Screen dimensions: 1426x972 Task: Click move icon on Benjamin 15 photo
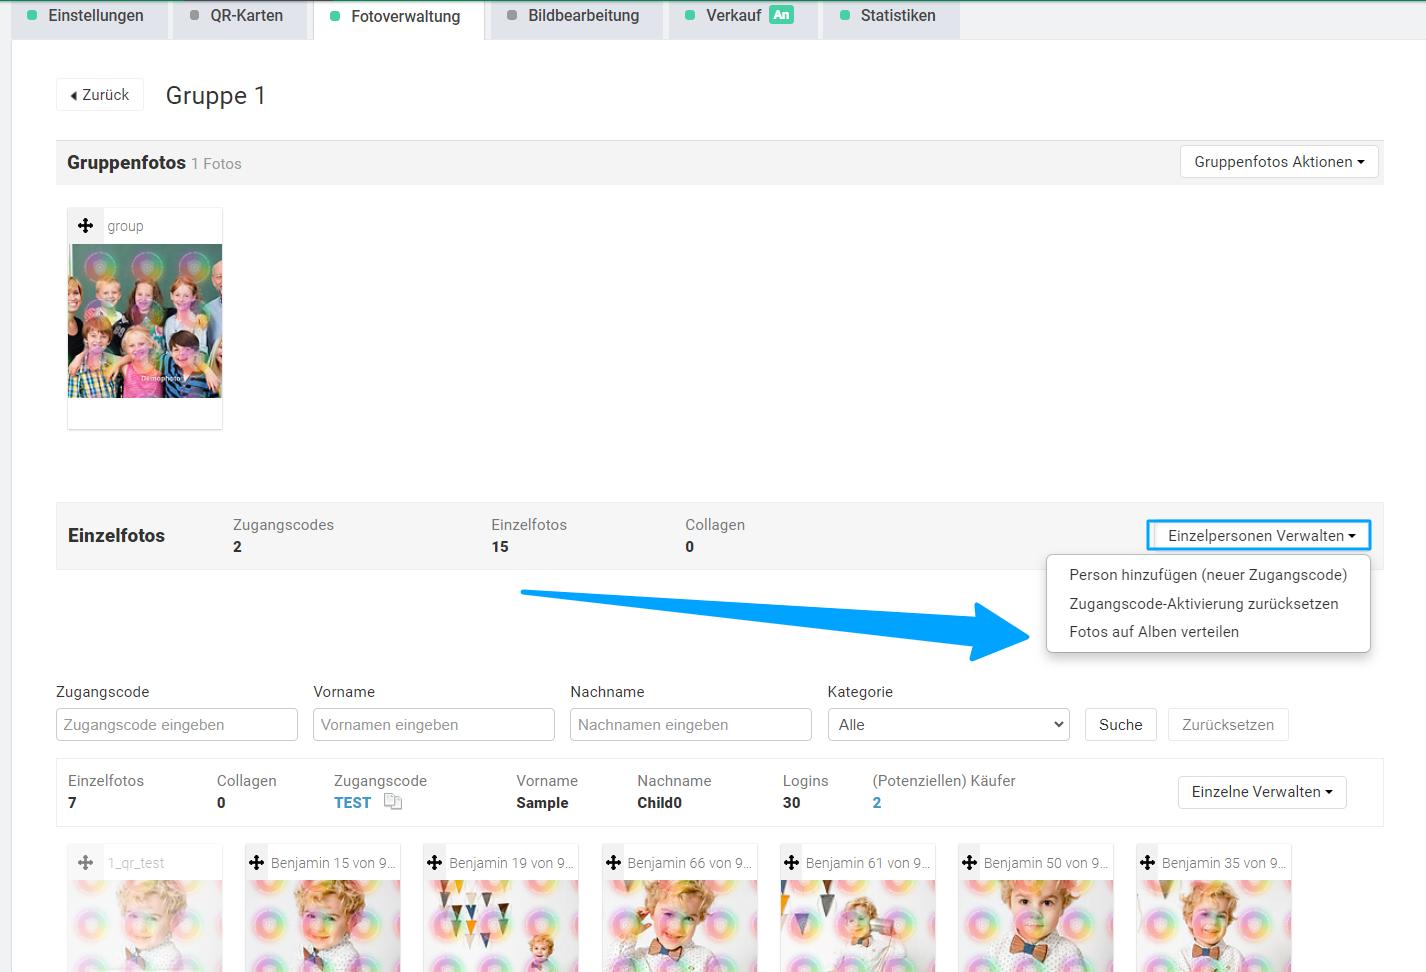coord(257,862)
